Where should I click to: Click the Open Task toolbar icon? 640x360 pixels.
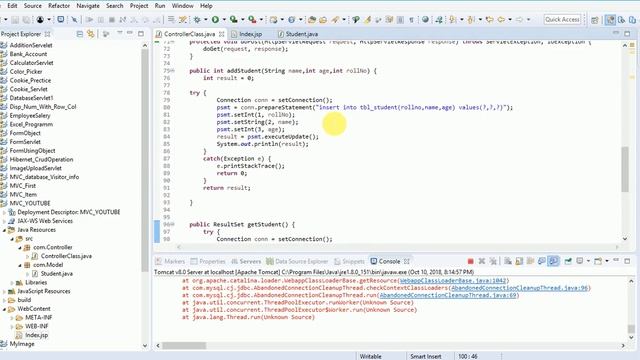pyautogui.click(x=323, y=20)
